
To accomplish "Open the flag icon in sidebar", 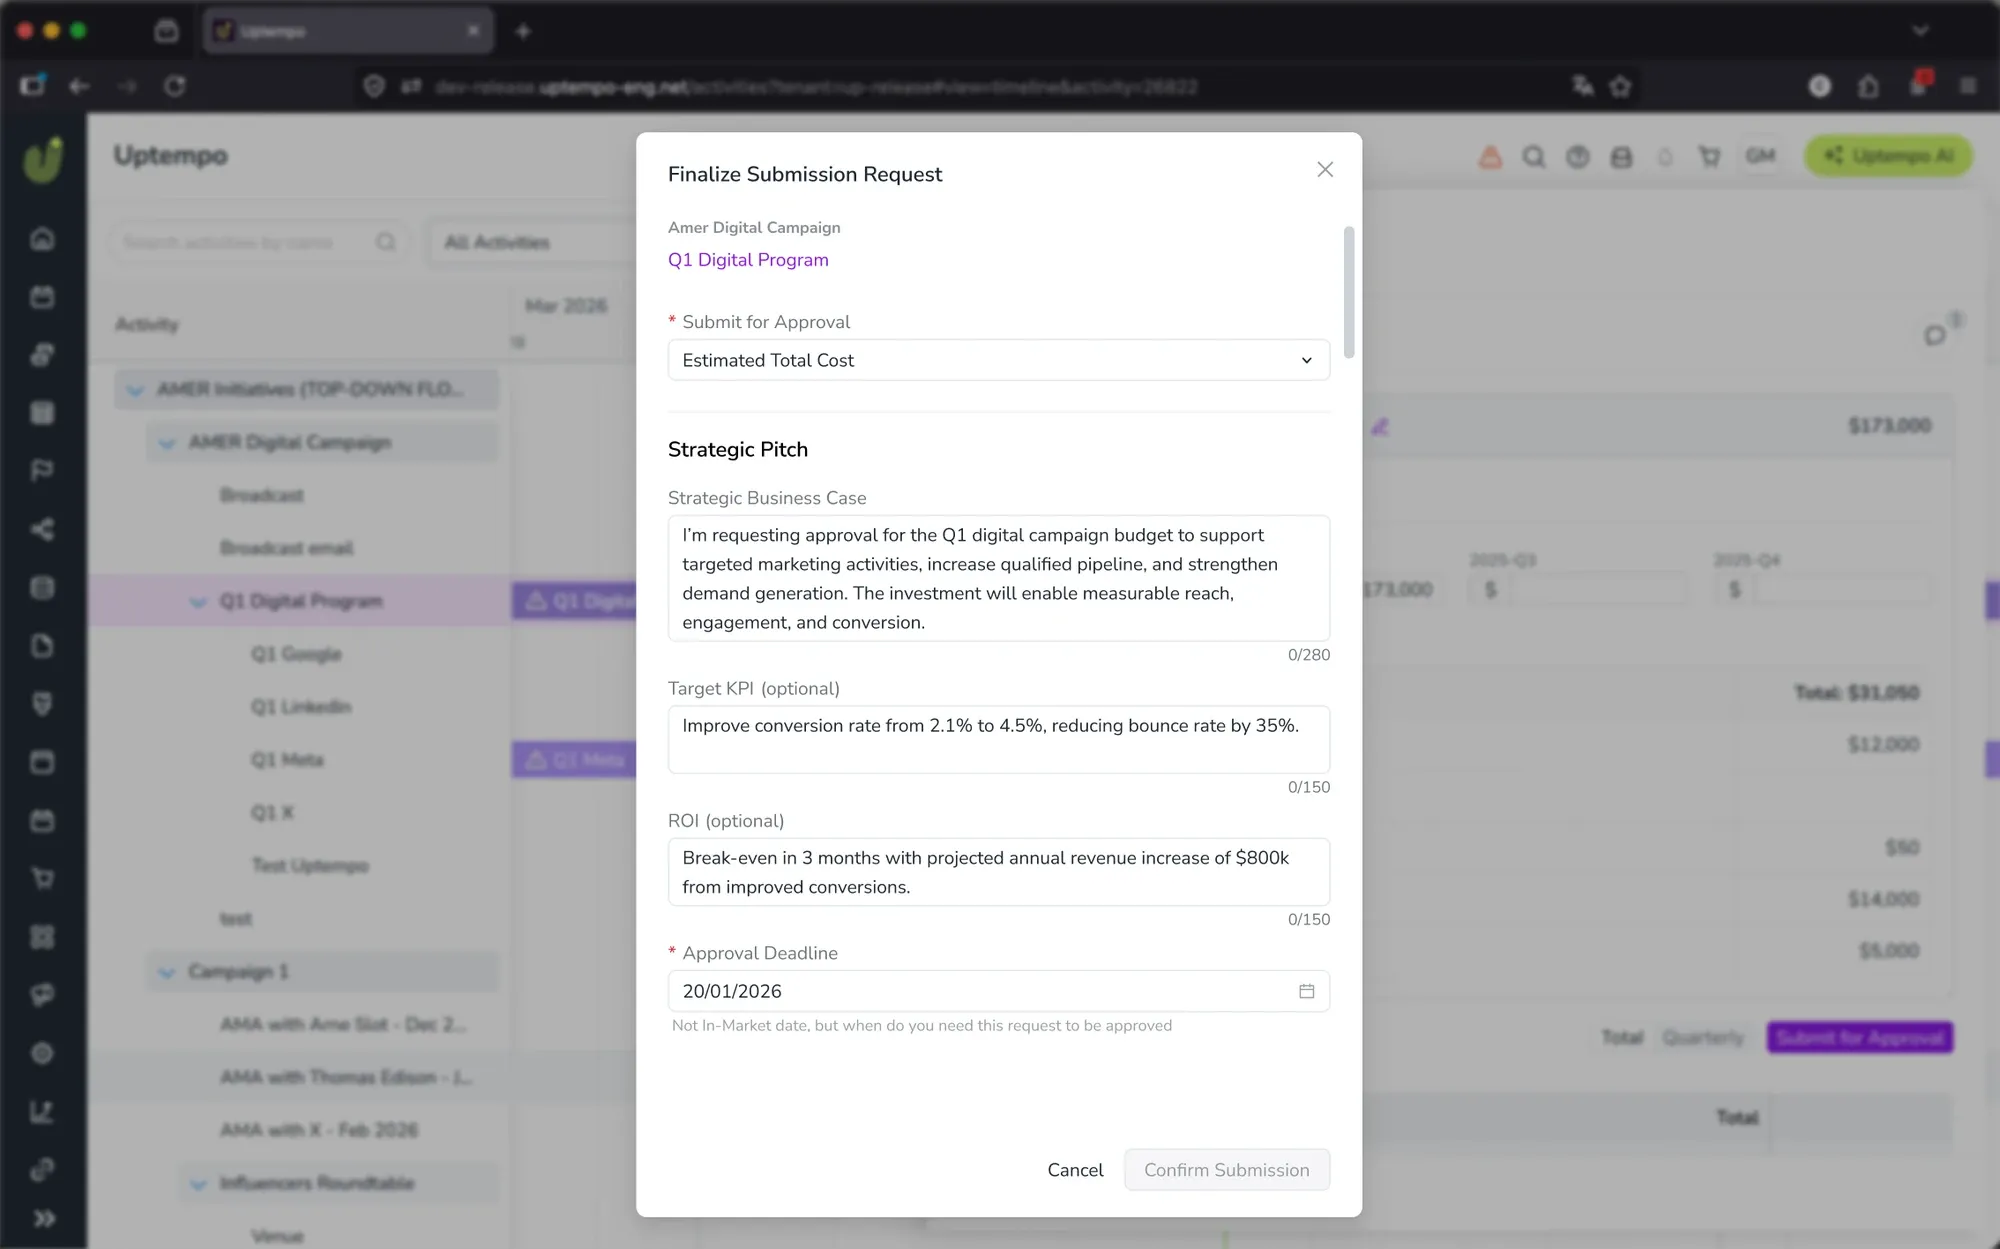I will pos(42,470).
